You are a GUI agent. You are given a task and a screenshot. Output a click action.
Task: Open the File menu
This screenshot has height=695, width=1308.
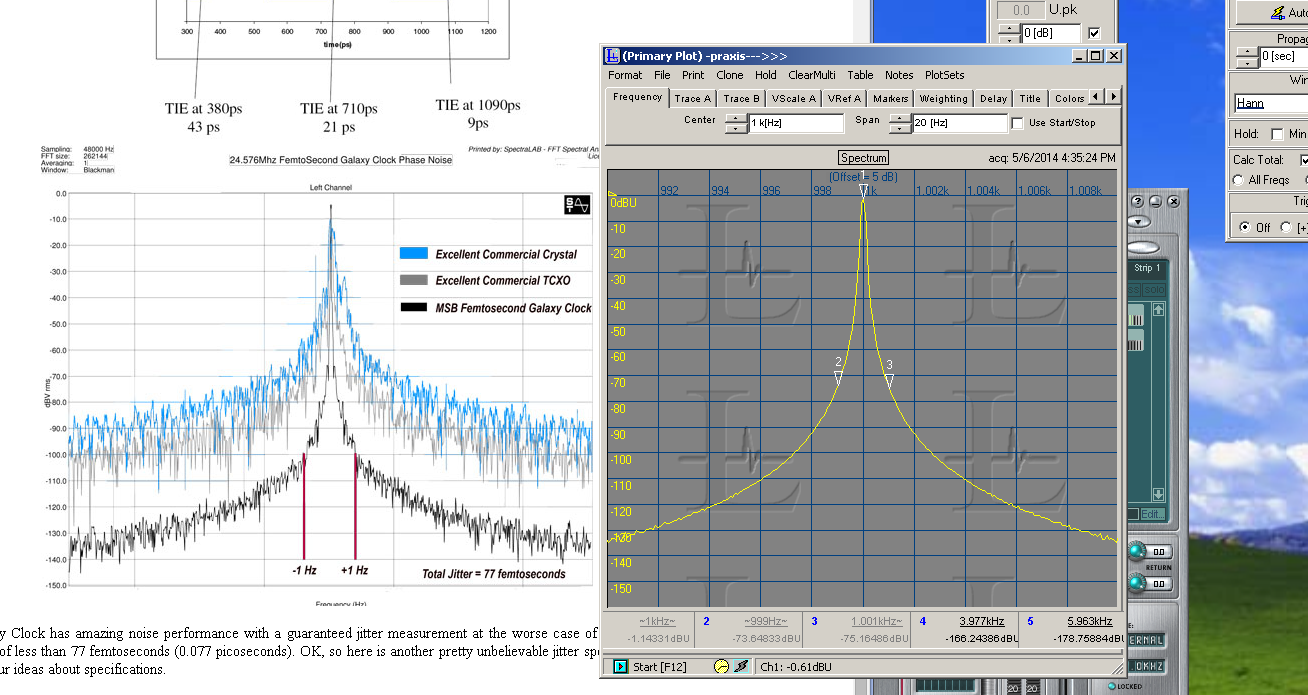point(662,75)
